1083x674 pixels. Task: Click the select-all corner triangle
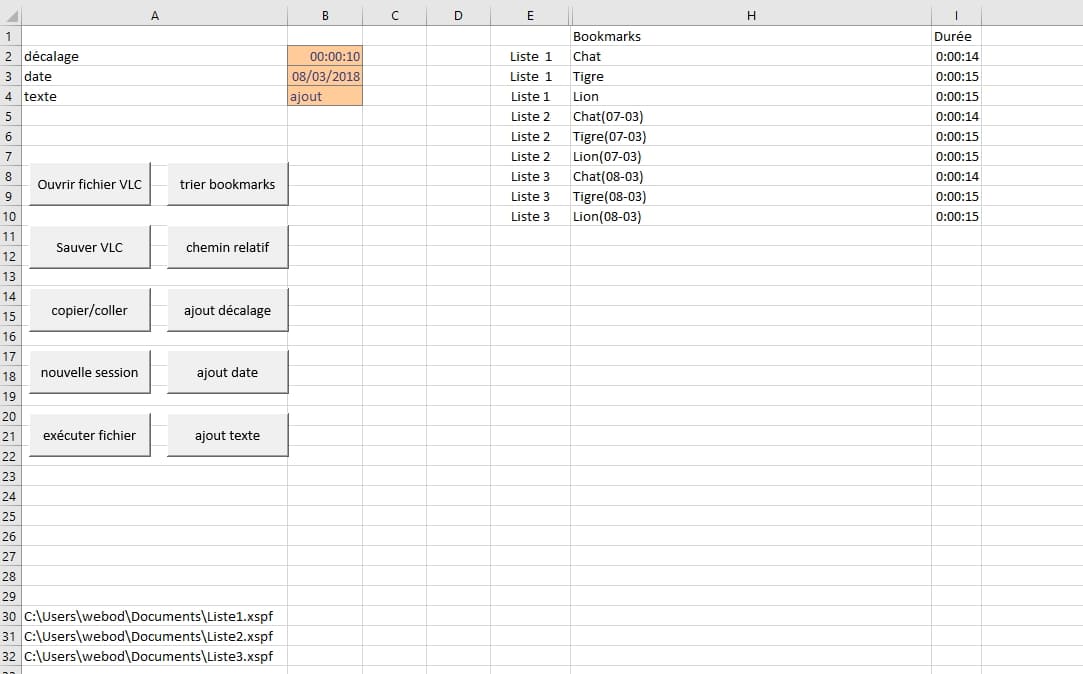click(x=10, y=16)
